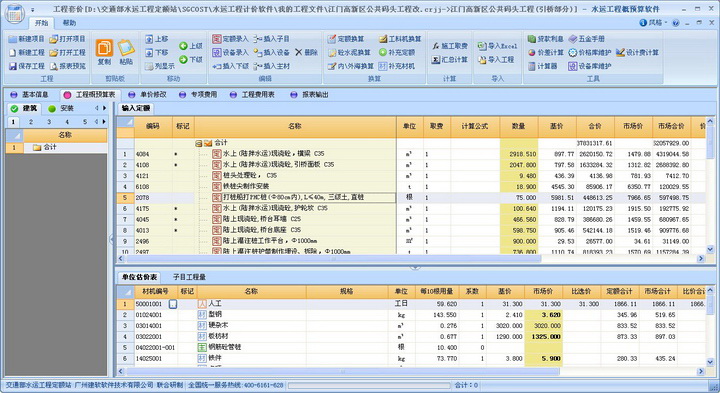Save project with 保存工程
Viewport: 720px width, 393px height.
click(27, 66)
